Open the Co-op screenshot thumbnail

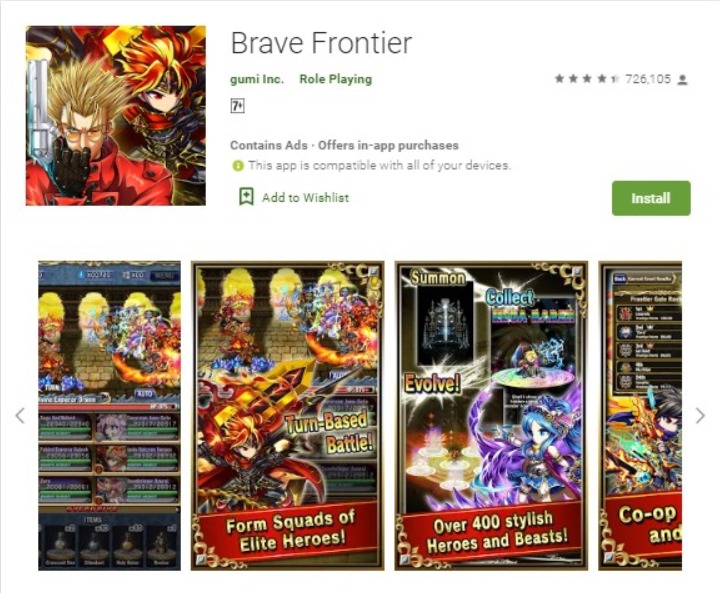pyautogui.click(x=640, y=416)
